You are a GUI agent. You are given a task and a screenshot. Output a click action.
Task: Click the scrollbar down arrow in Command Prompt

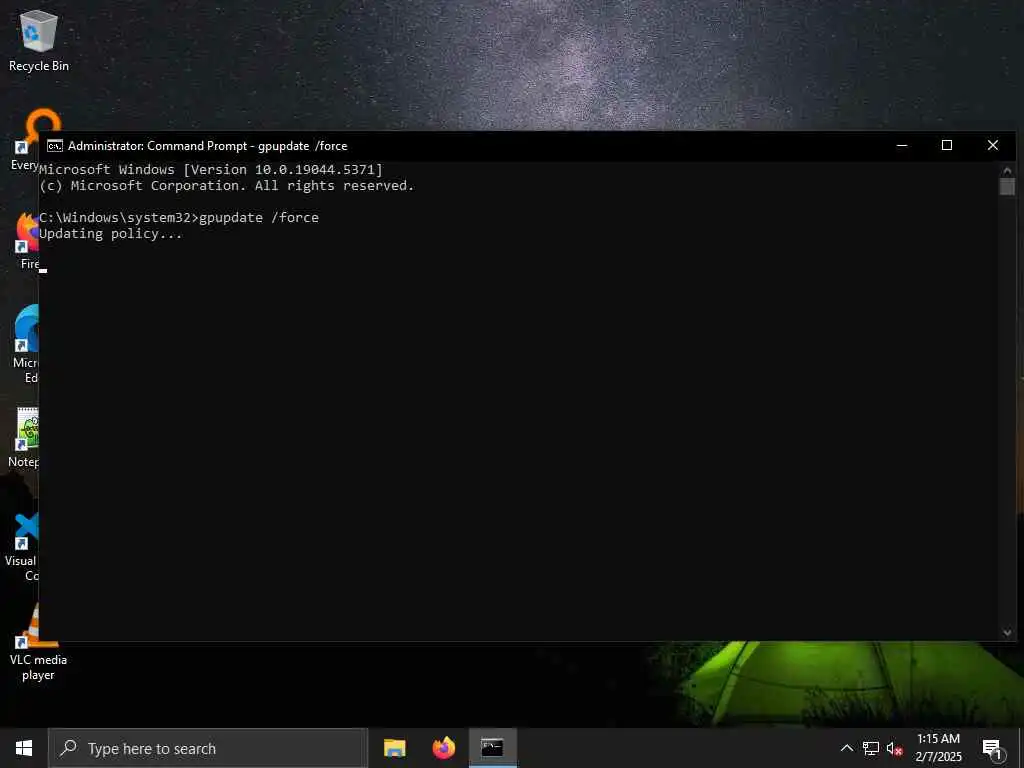[1007, 632]
